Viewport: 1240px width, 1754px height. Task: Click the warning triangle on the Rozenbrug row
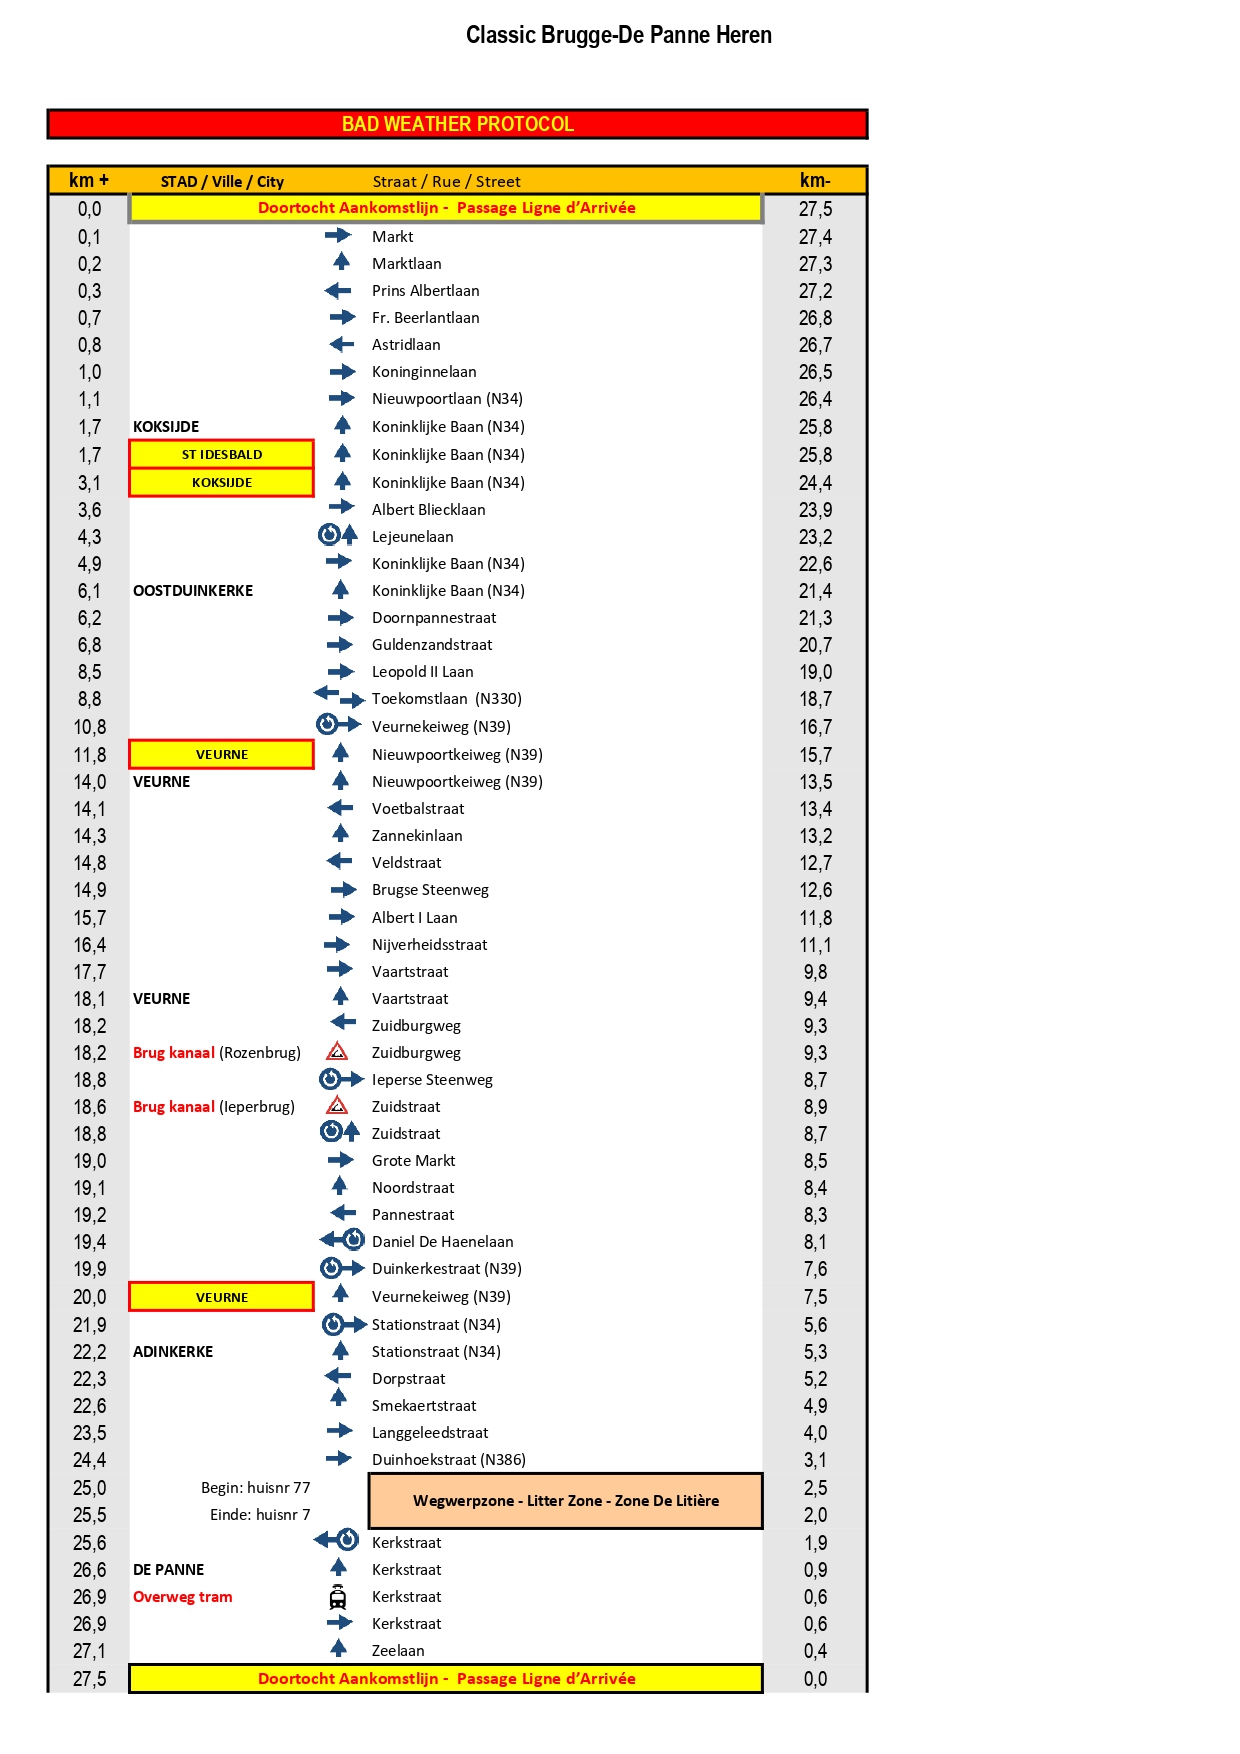tap(337, 1051)
